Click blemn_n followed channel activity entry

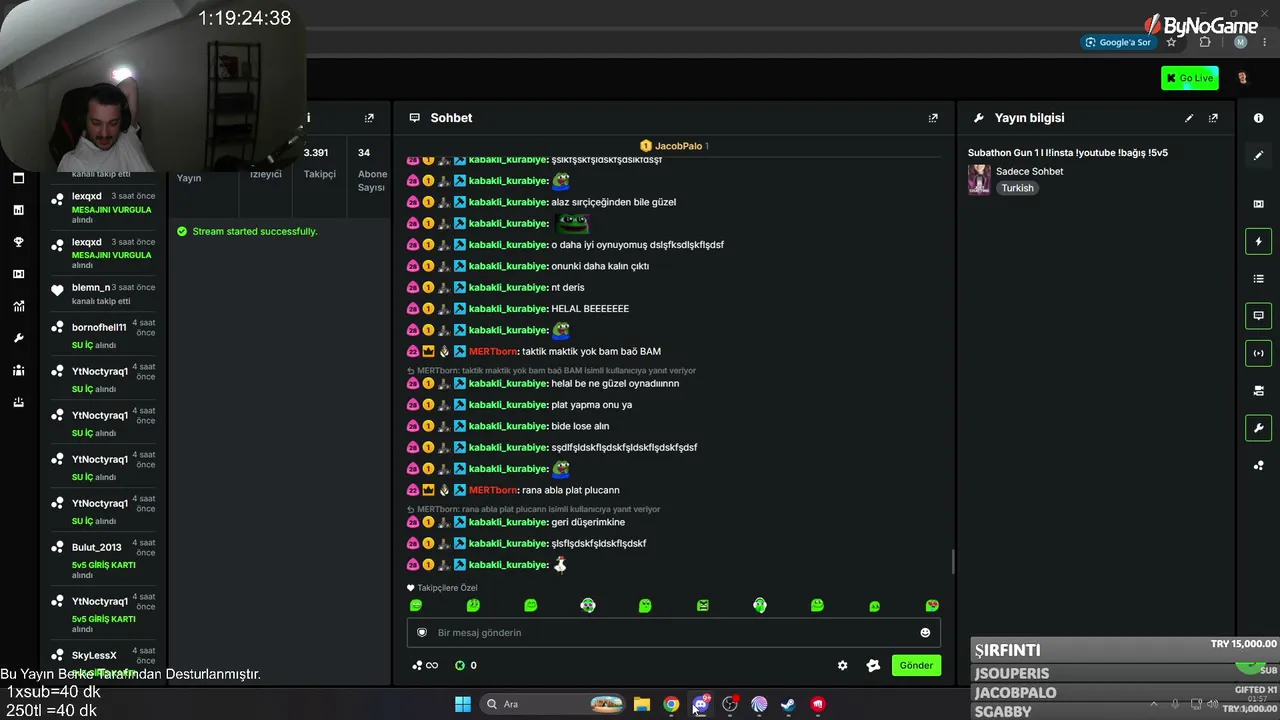tap(104, 293)
